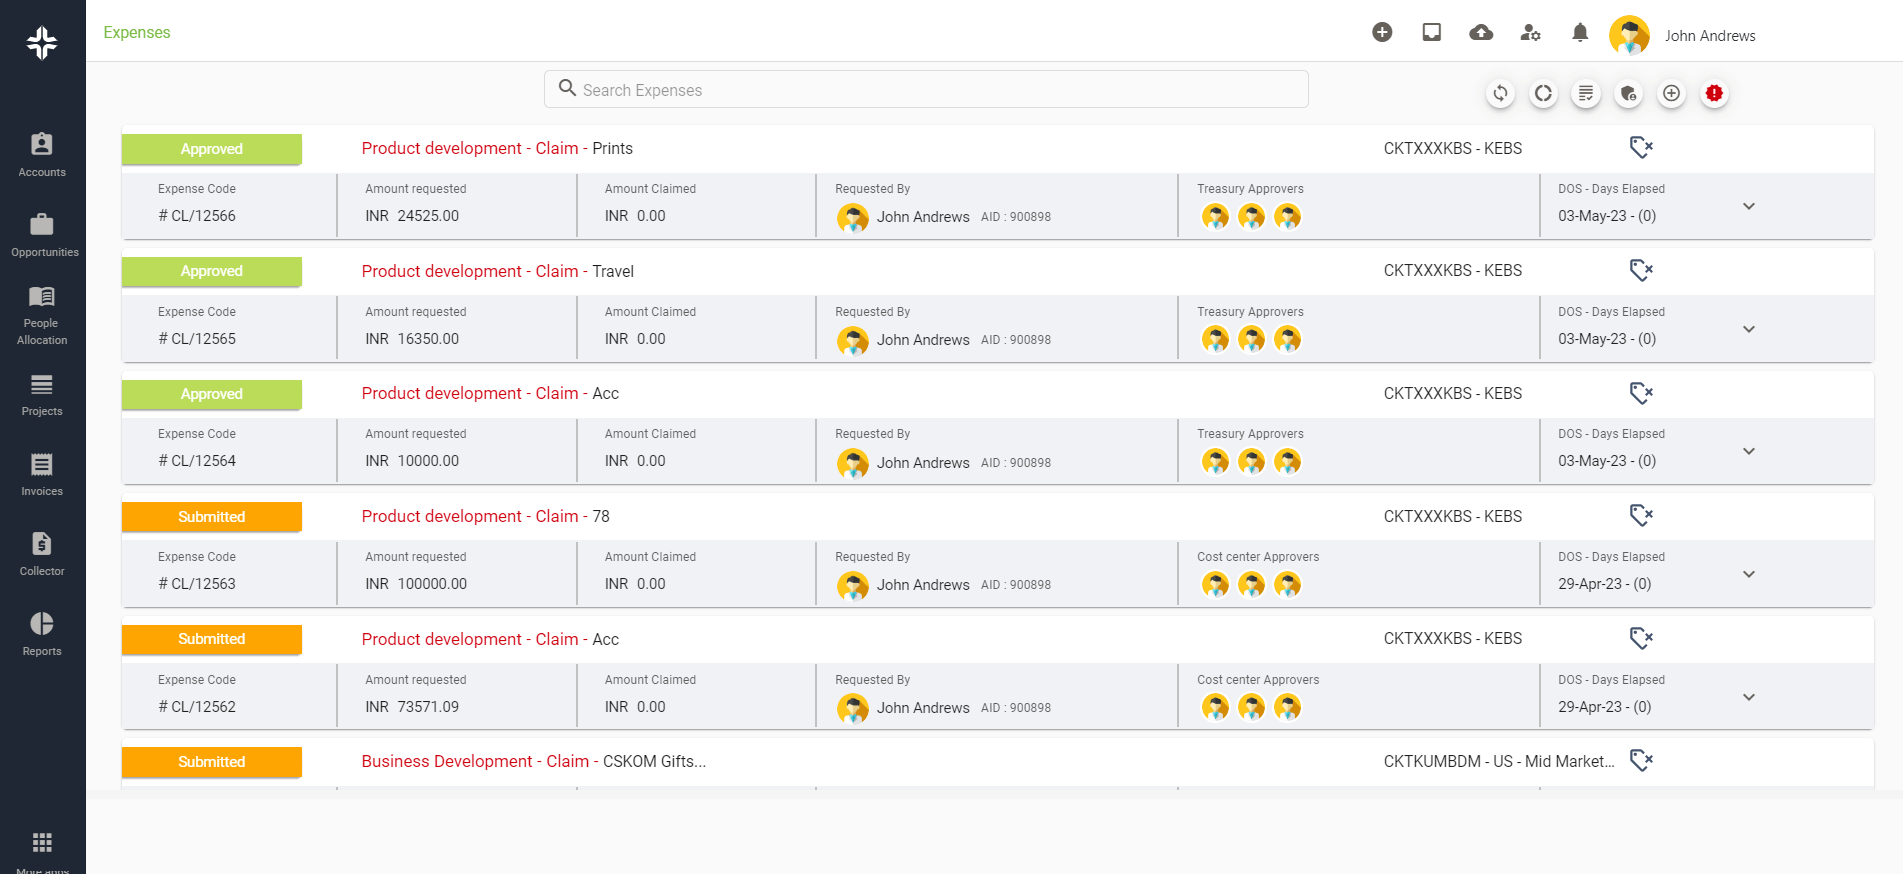Open the checklist icon in expense toolbar
1903x874 pixels.
click(1586, 93)
